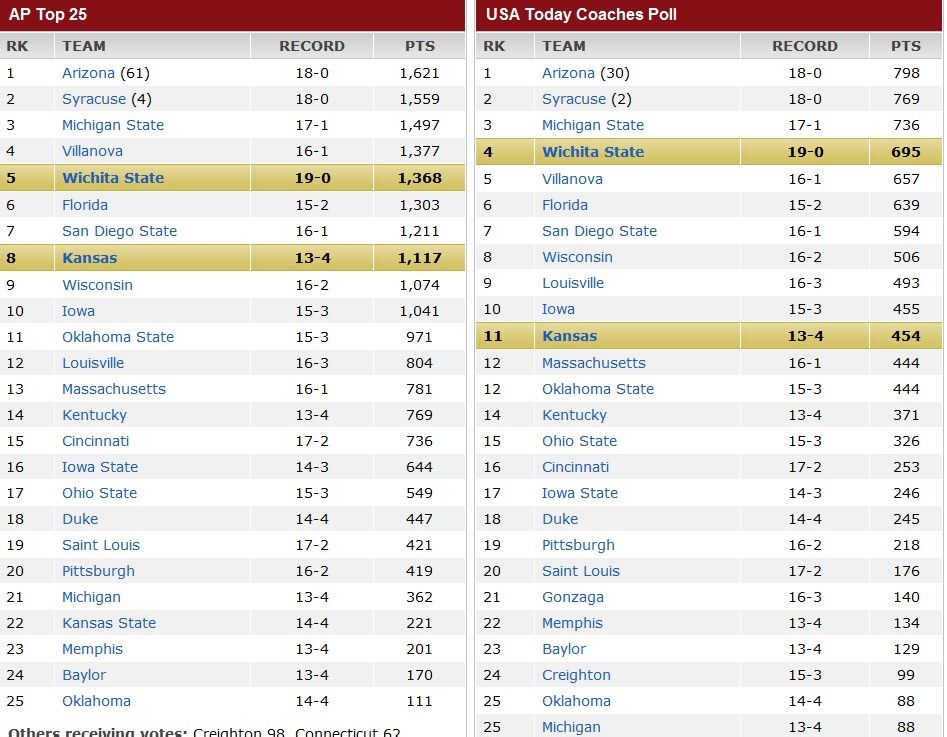947x737 pixels.
Task: Open the Kansas State team link
Action: (x=109, y=623)
